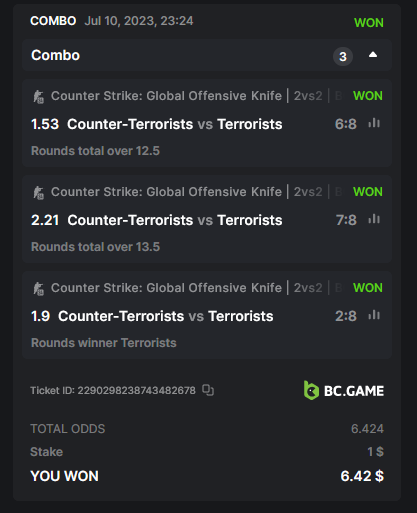Click the BC.GAME logo
Image resolution: width=417 pixels, height=513 pixels.
click(x=344, y=390)
